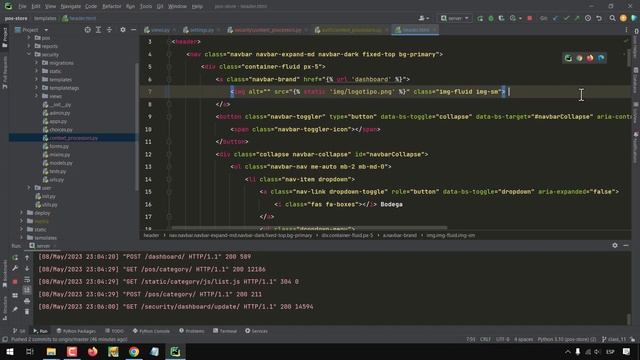Expand the deploy folder

[x=22, y=213]
